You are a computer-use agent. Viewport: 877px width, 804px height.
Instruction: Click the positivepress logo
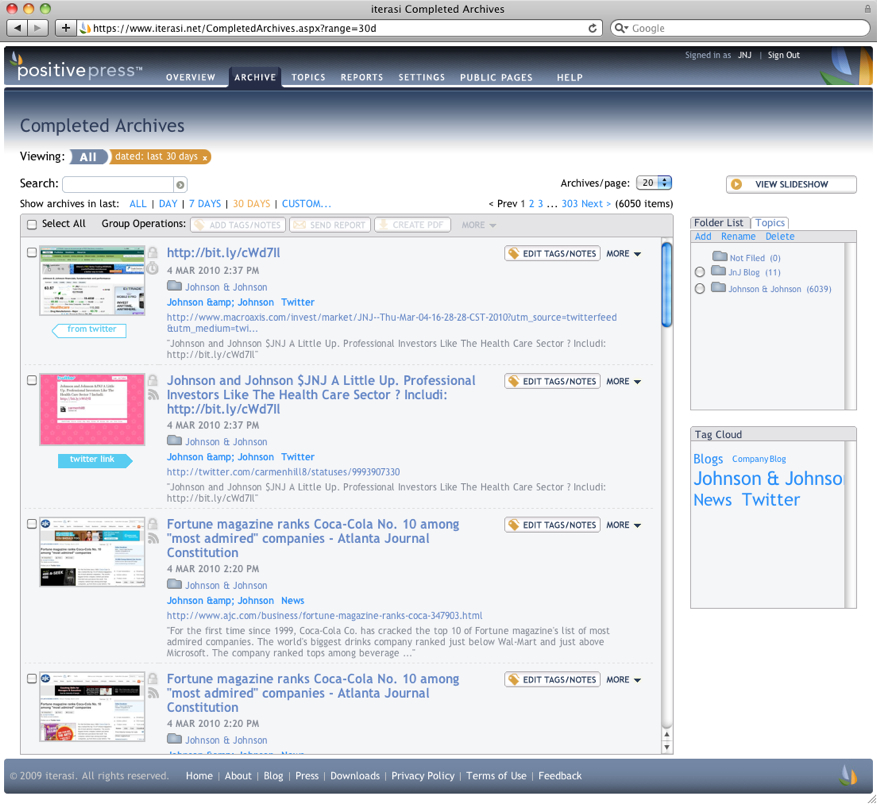tap(77, 68)
